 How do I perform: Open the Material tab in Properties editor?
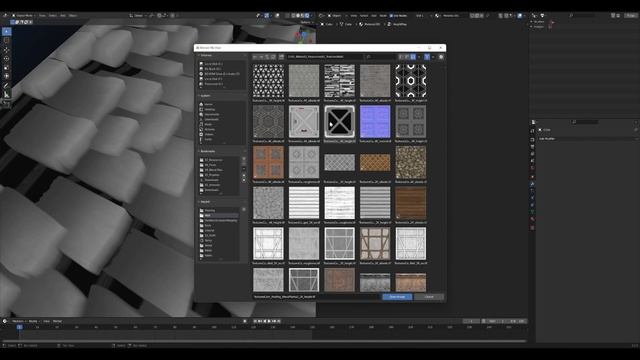click(x=532, y=219)
